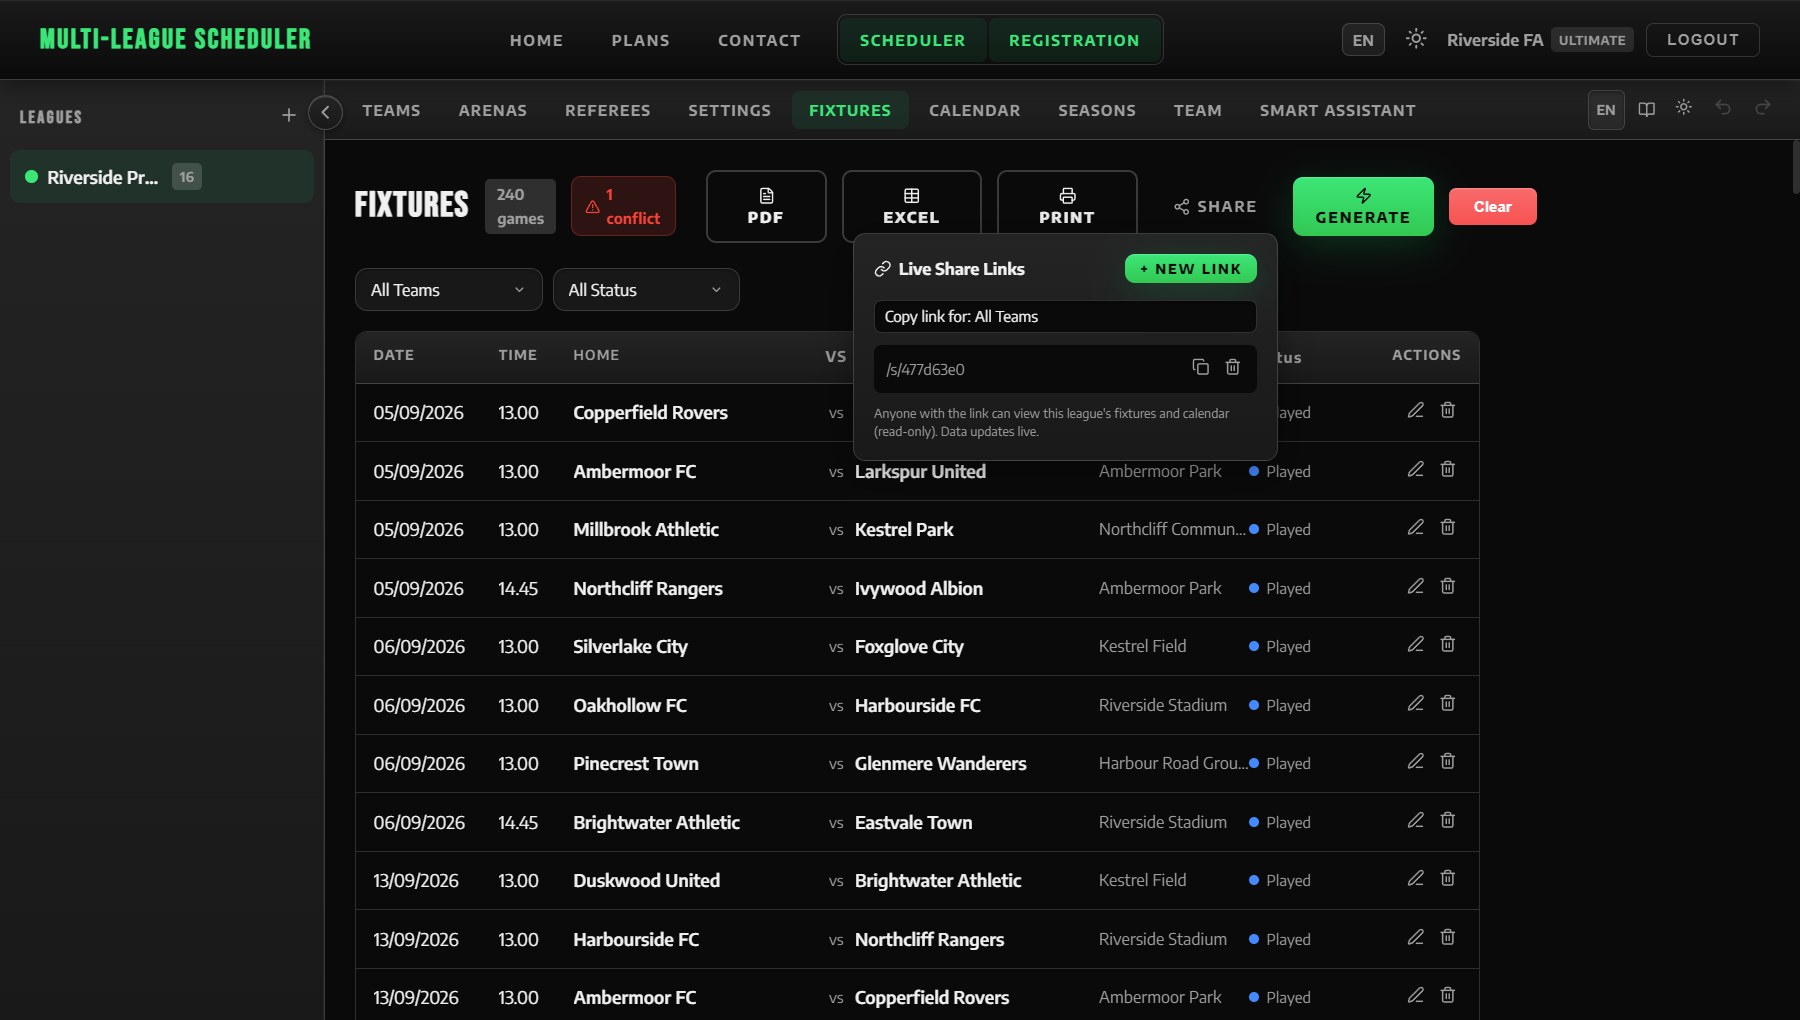Viewport: 1800px width, 1020px height.
Task: Navigate to Home in top menu
Action: tap(536, 40)
